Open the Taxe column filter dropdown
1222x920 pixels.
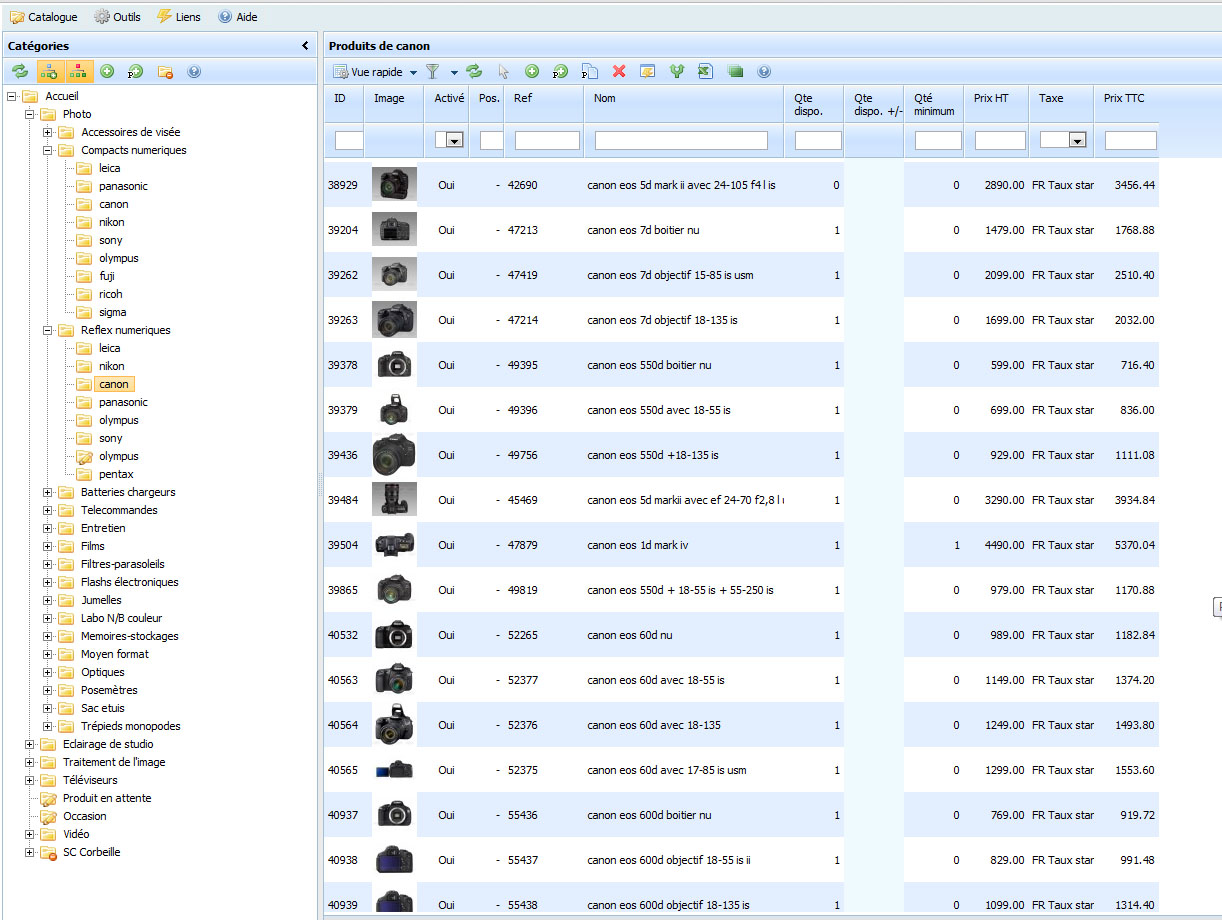tap(1077, 141)
